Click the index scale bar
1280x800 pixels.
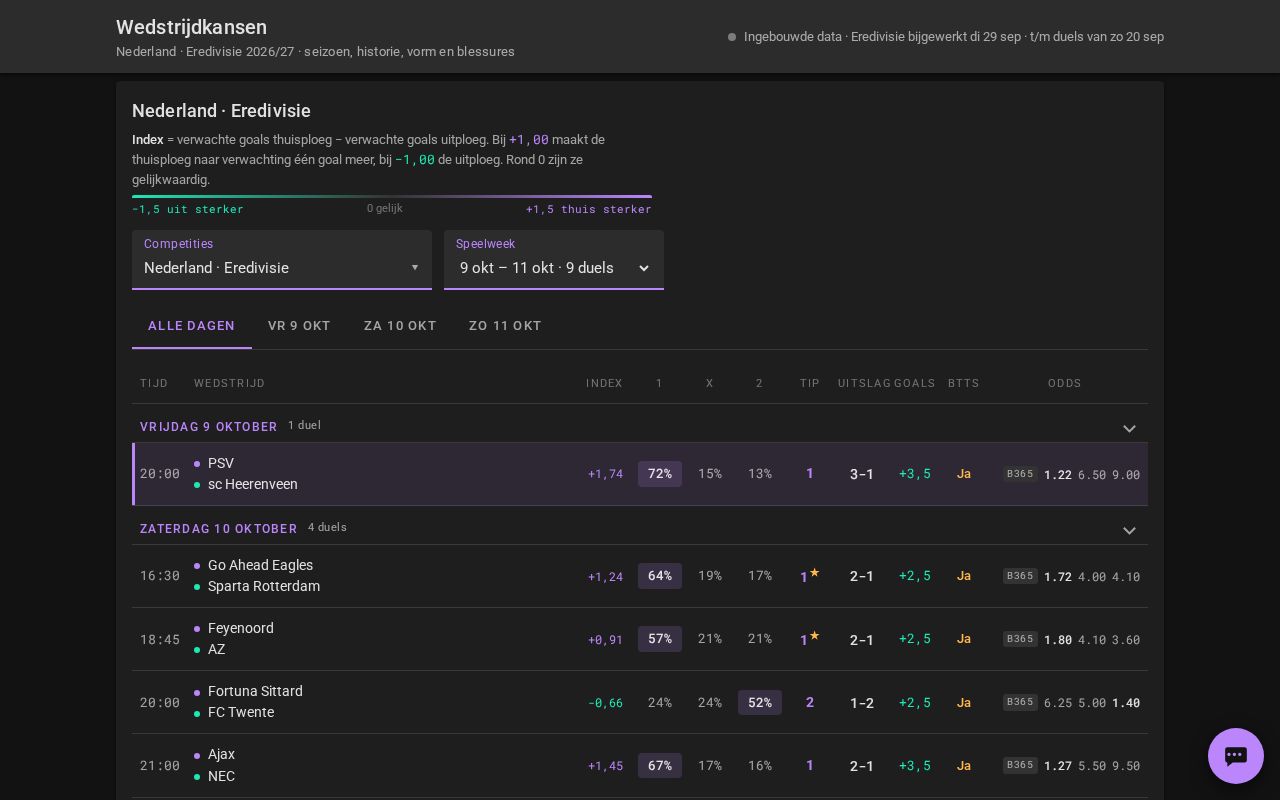point(392,197)
